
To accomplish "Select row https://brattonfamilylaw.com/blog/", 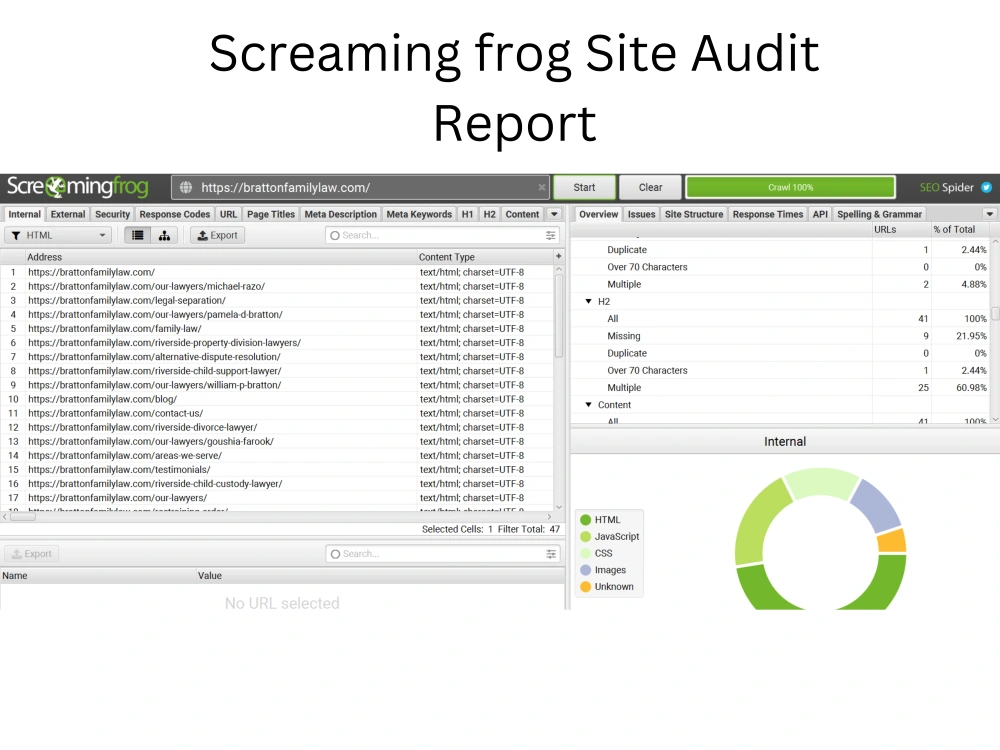I will coord(276,399).
